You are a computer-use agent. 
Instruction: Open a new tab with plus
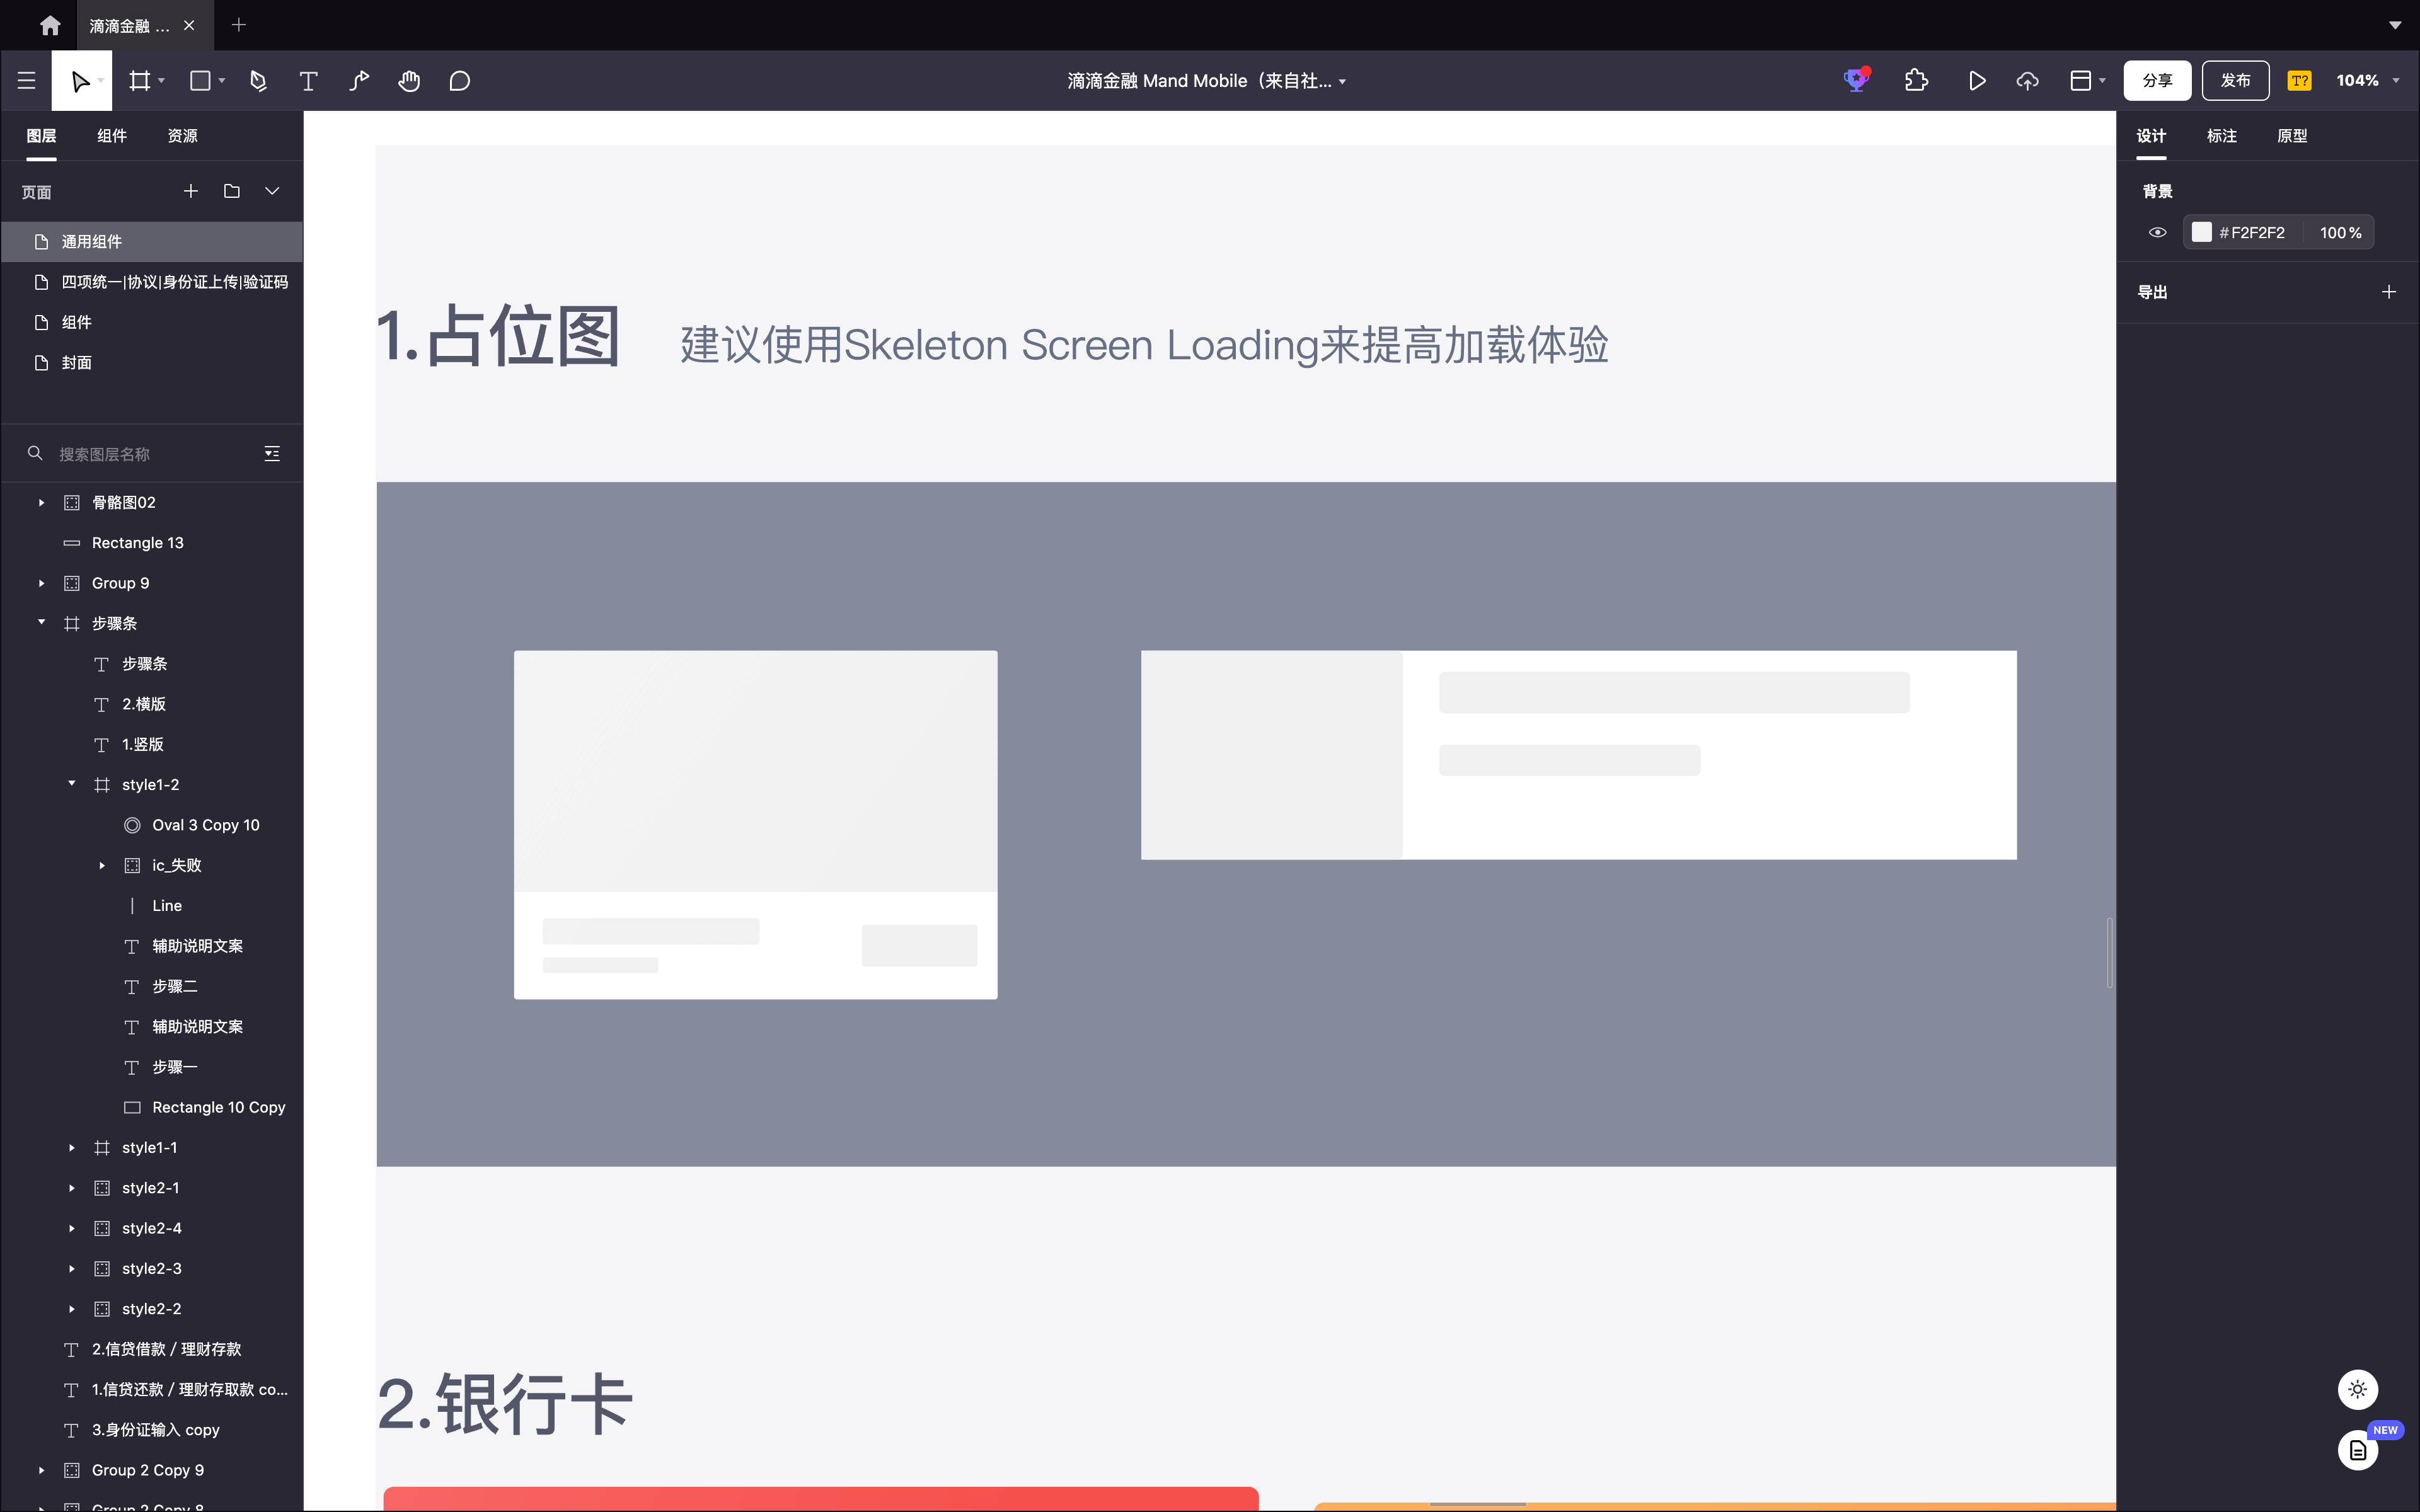[x=239, y=25]
